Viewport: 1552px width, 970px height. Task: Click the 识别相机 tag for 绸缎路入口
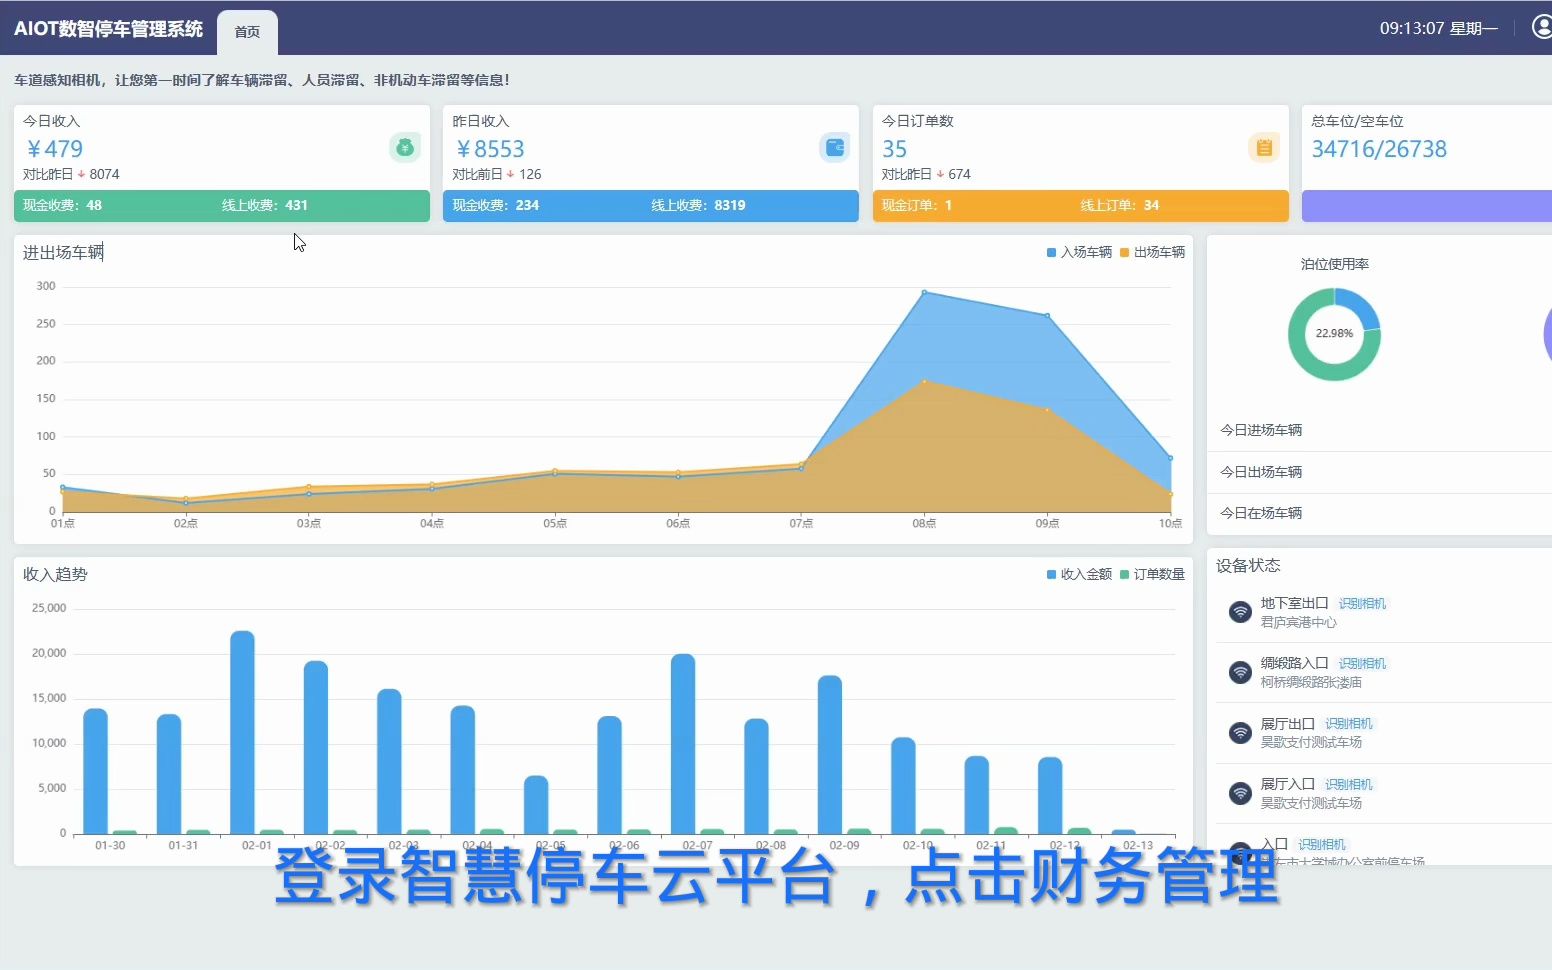pyautogui.click(x=1362, y=664)
